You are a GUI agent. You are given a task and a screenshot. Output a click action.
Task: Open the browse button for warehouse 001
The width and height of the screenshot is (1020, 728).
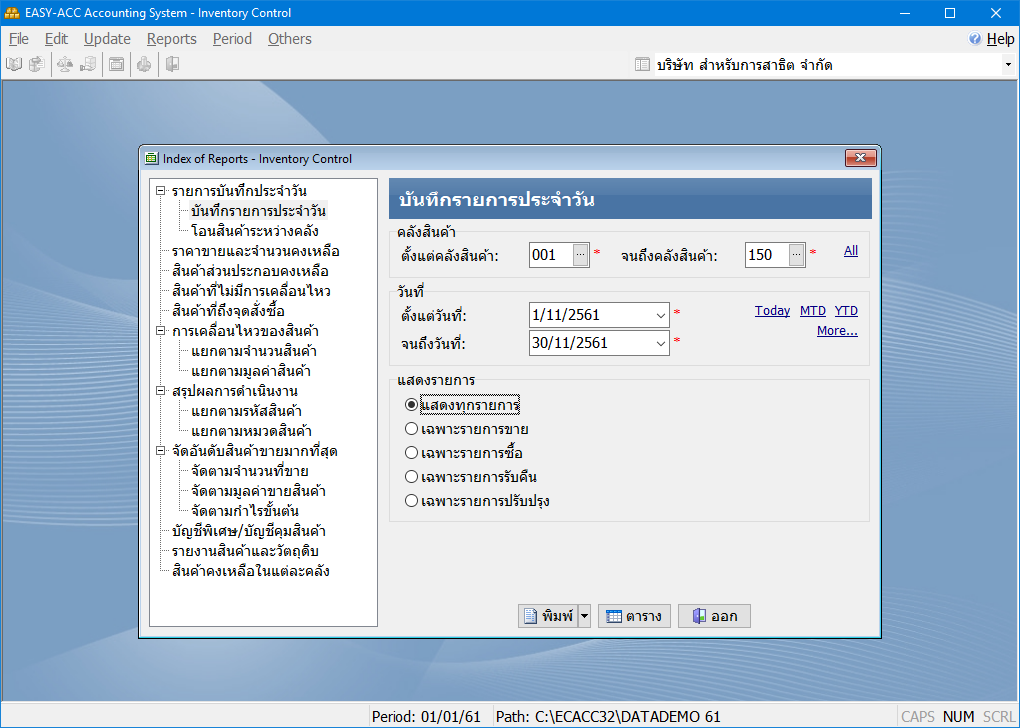tap(581, 255)
